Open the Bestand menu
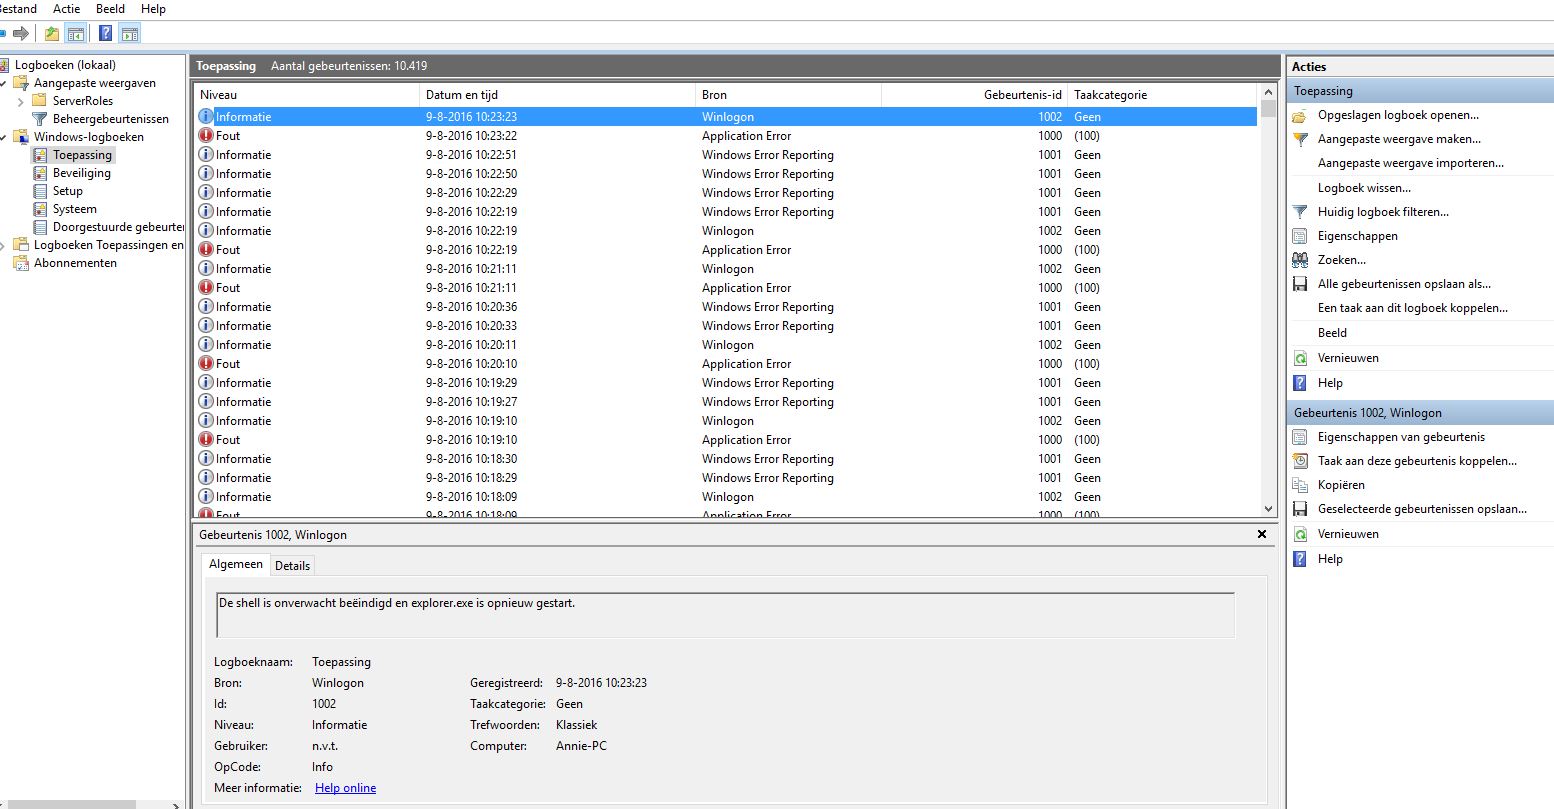1554x809 pixels. tap(17, 9)
